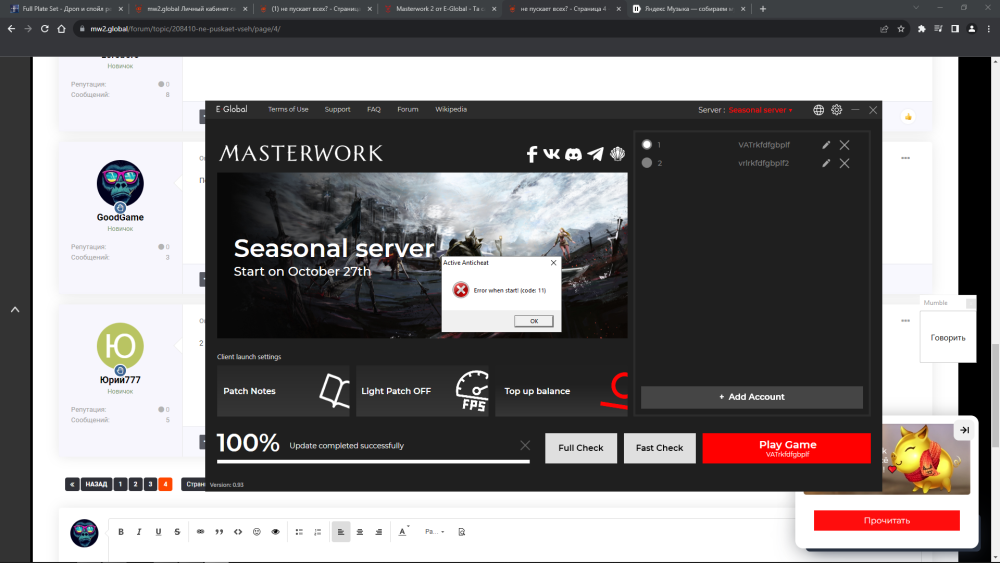
Task: Select account 1 radio button
Action: coord(647,145)
